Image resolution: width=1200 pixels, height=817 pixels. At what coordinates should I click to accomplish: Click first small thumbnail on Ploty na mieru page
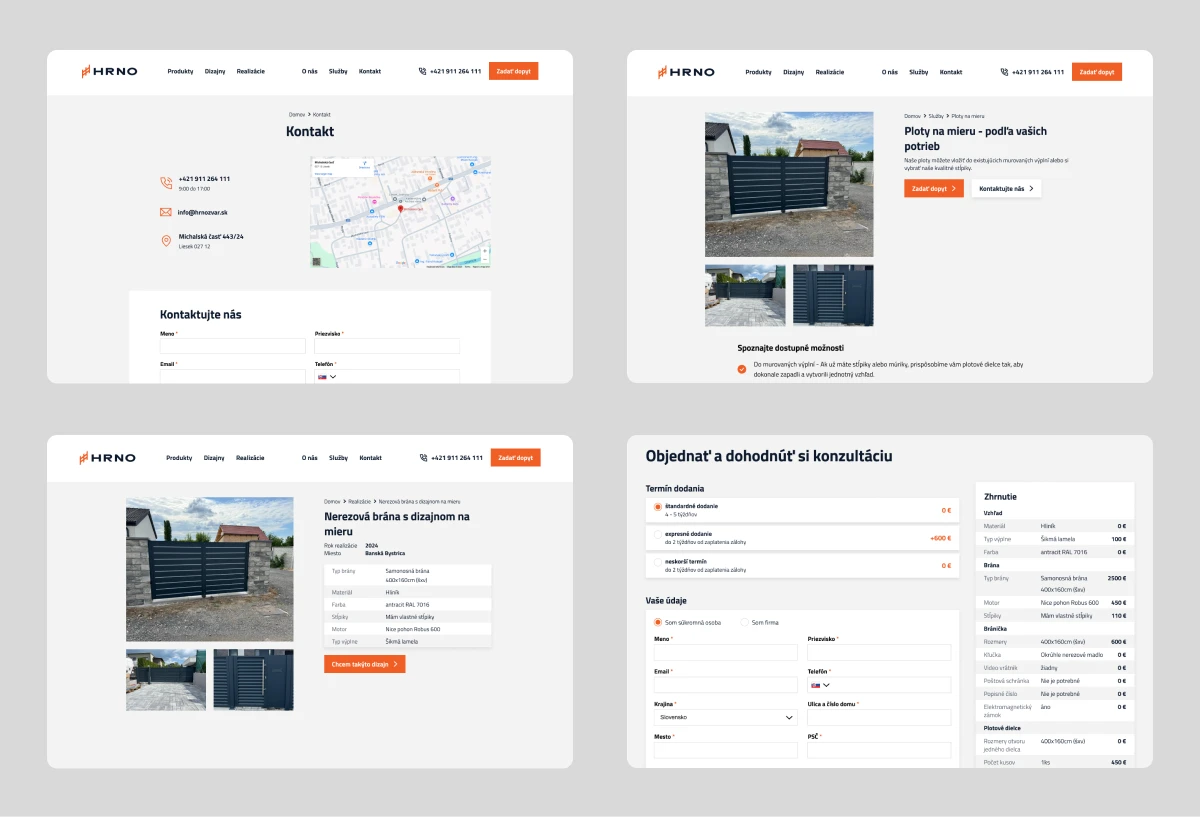[x=745, y=295]
